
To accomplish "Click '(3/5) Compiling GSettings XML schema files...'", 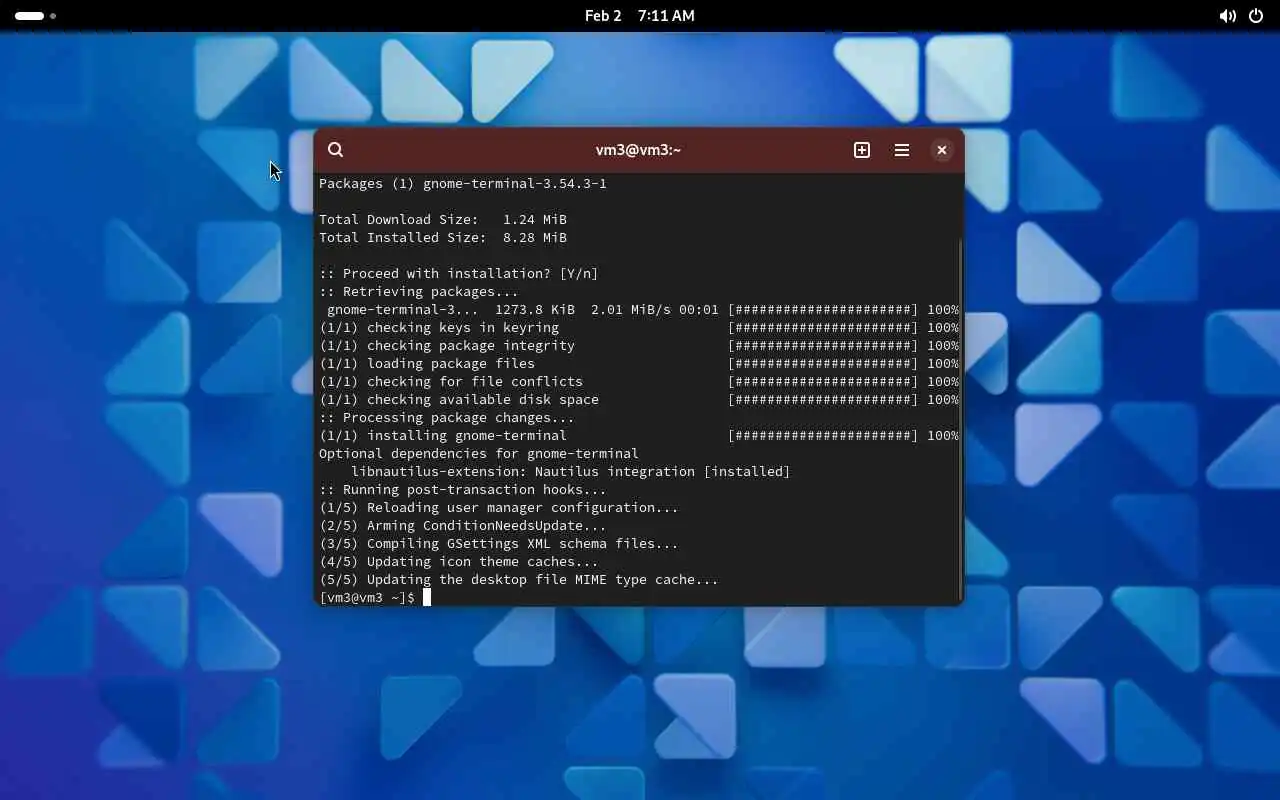I will [499, 543].
